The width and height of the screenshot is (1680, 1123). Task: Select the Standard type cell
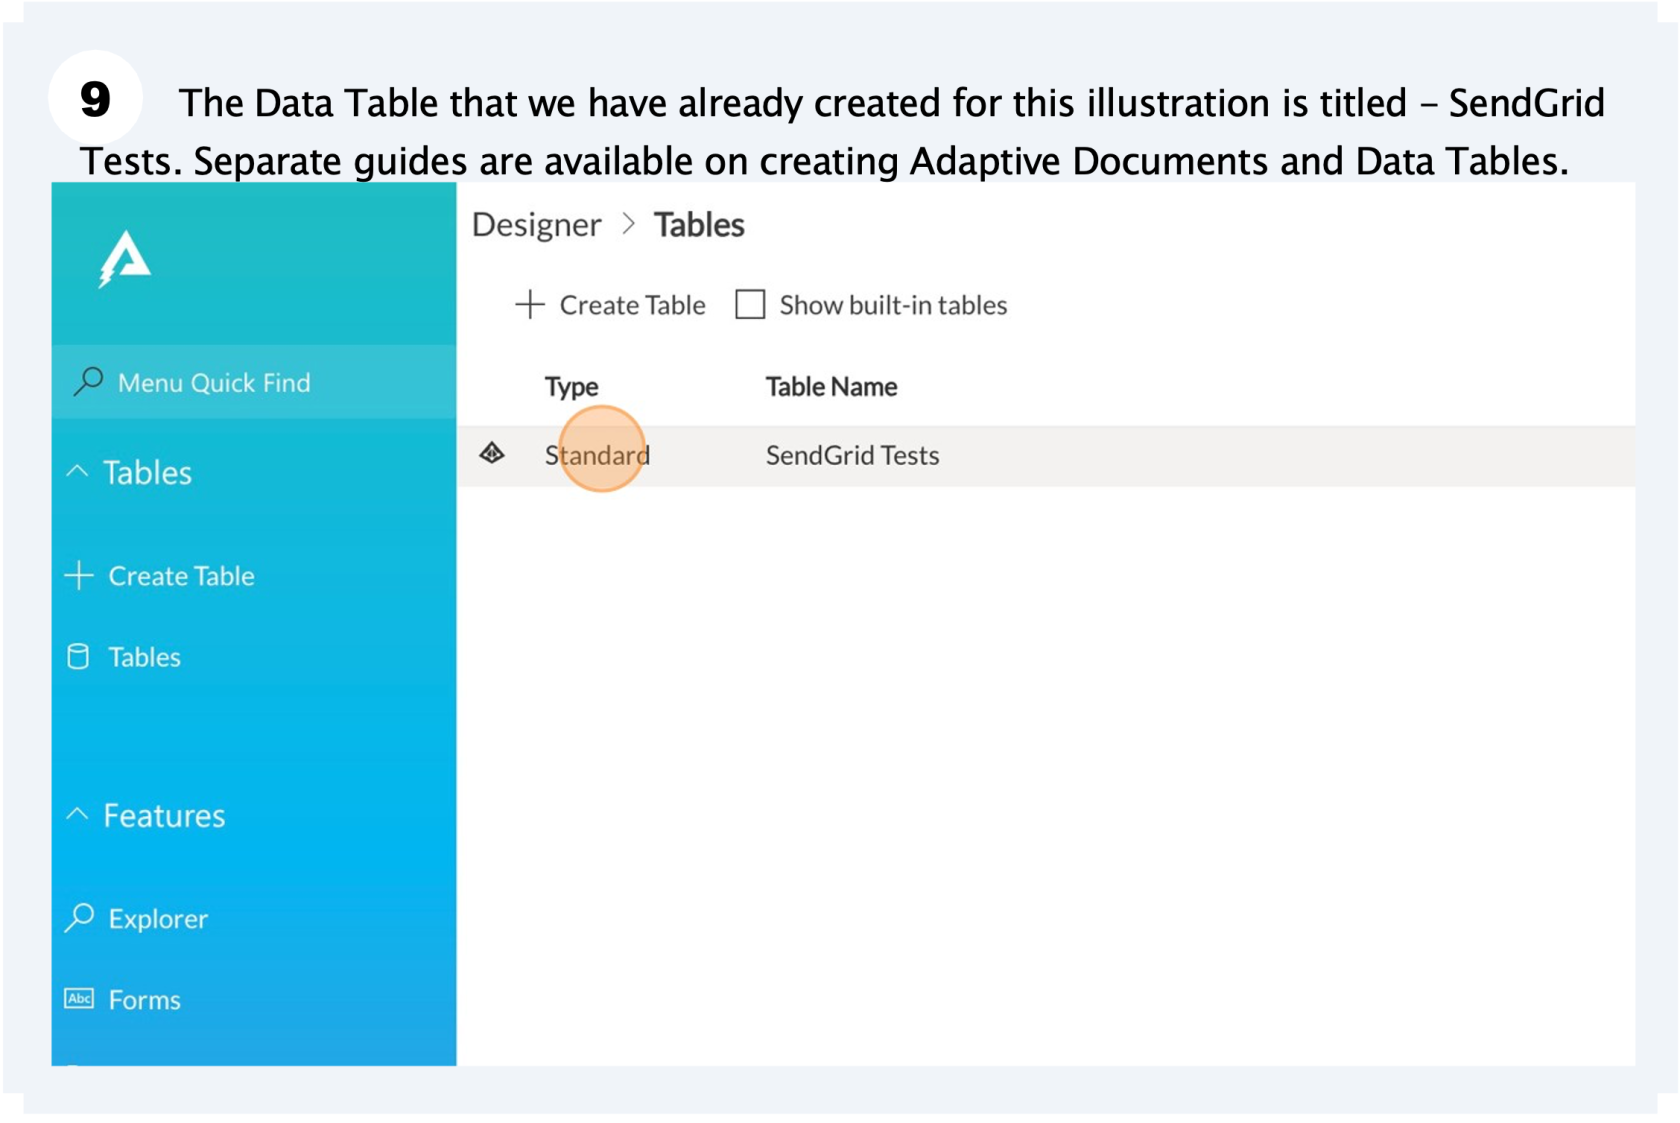pyautogui.click(x=597, y=455)
